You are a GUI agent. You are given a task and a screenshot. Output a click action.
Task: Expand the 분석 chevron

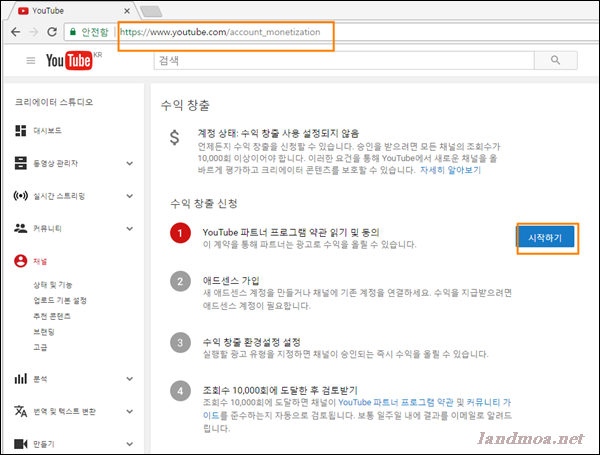click(130, 379)
